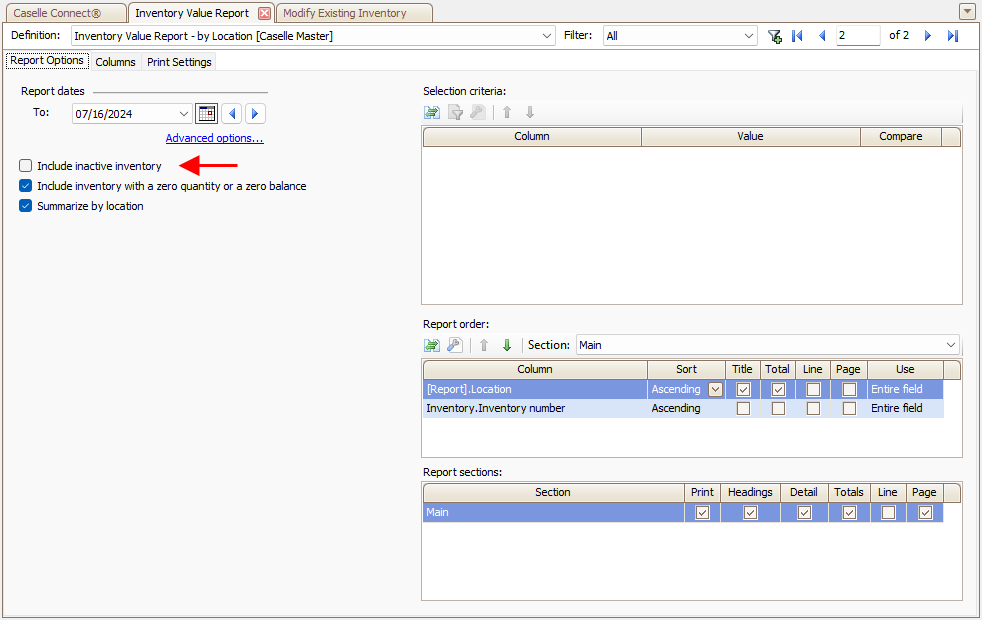Open the Advanced options link

click(214, 138)
